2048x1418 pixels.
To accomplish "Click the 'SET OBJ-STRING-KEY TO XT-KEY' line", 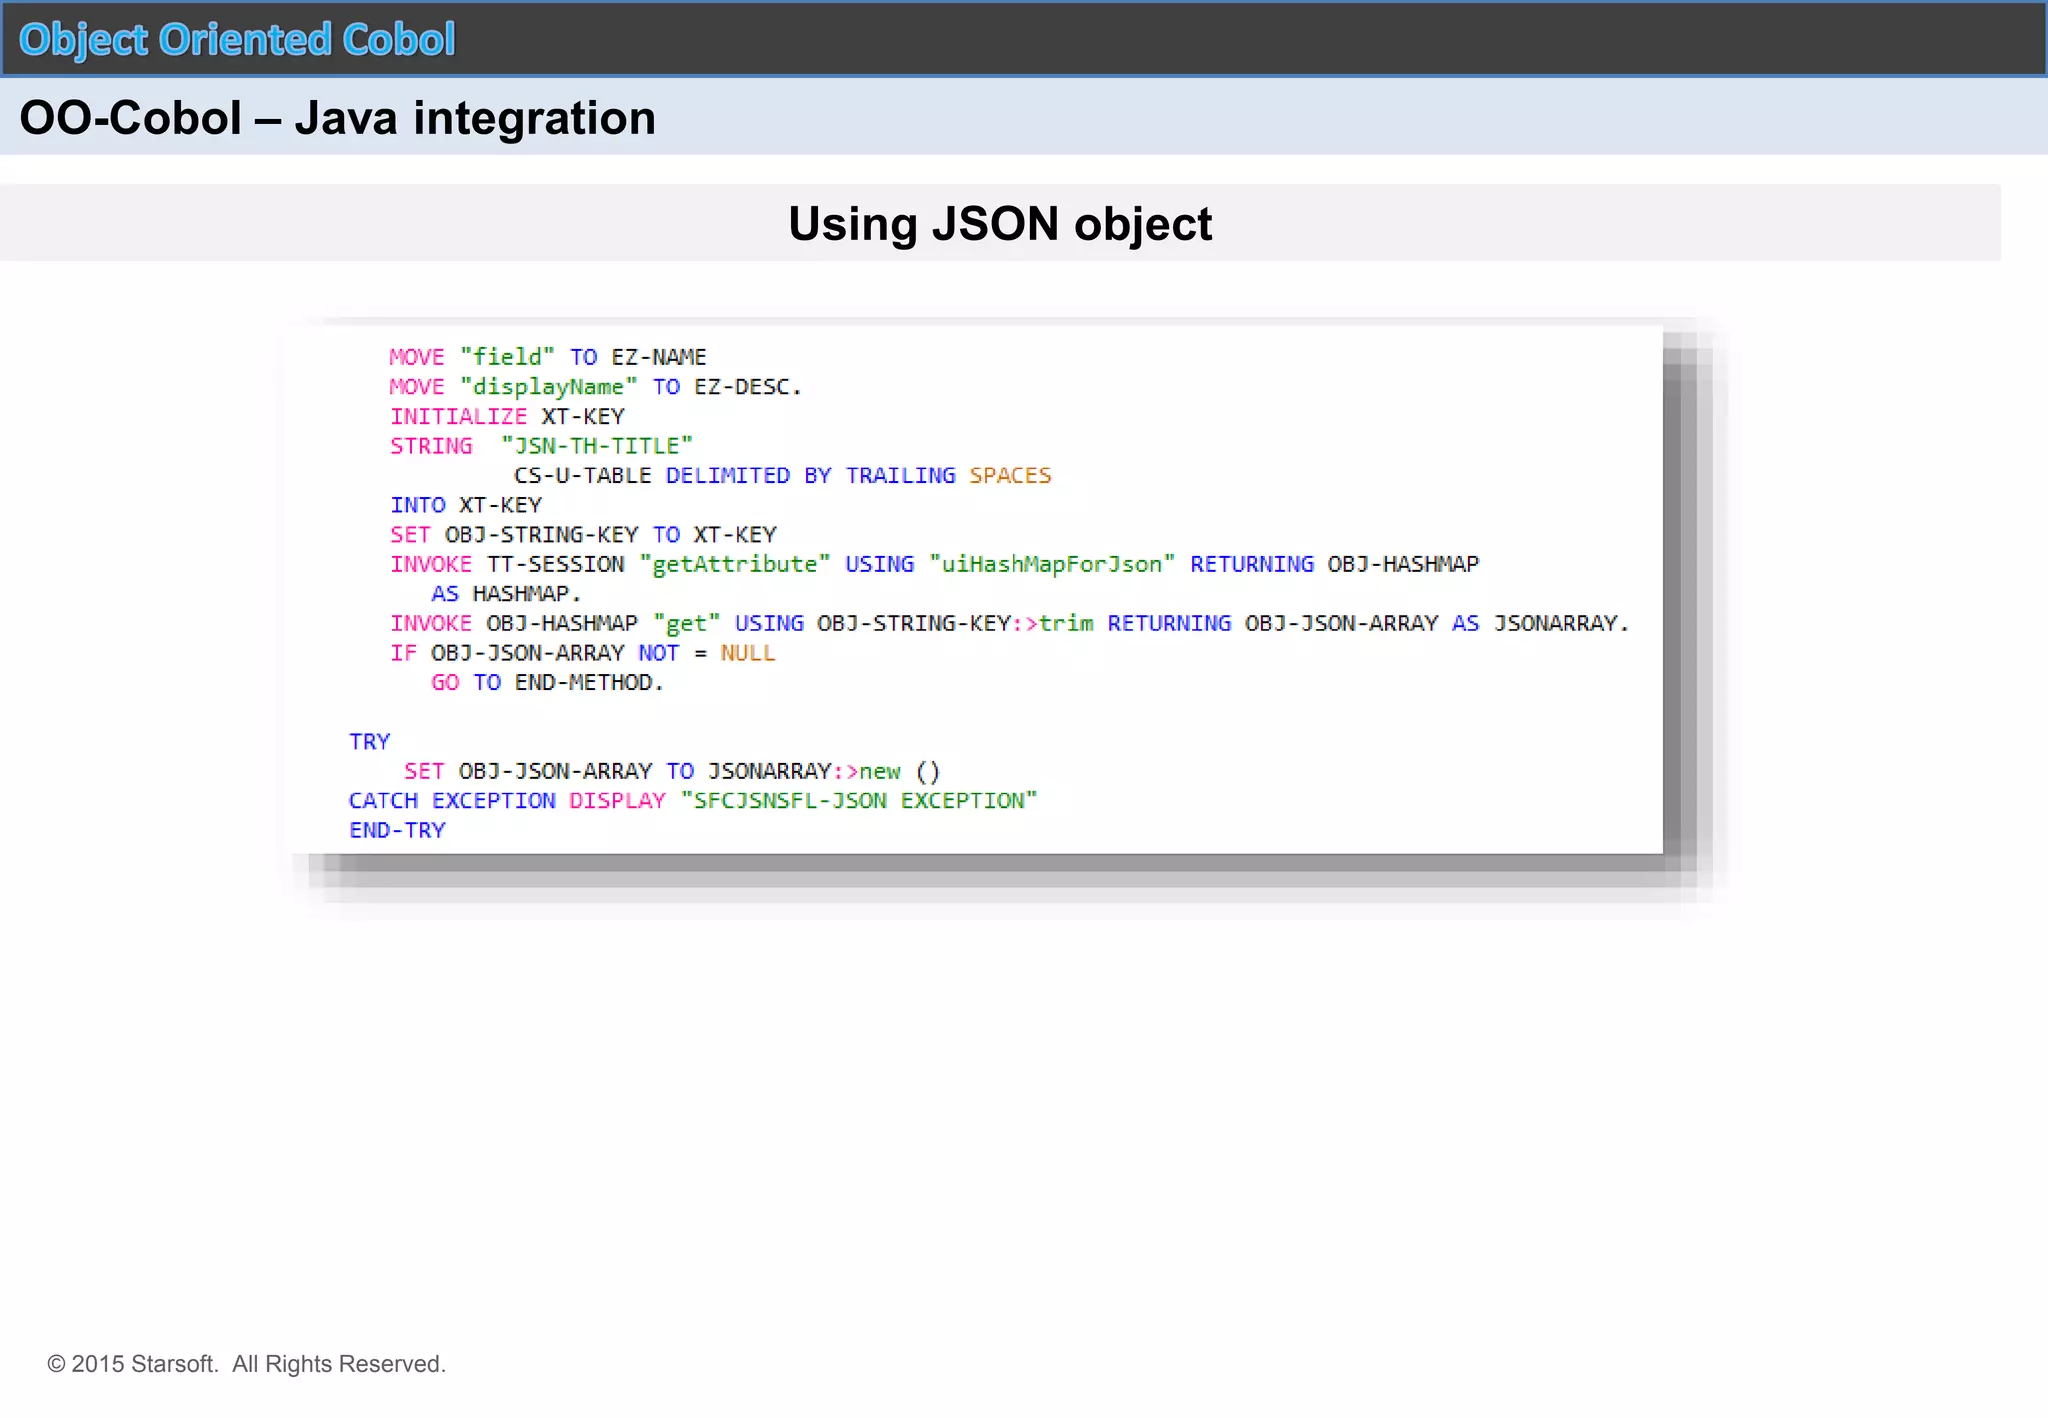I will click(x=583, y=534).
